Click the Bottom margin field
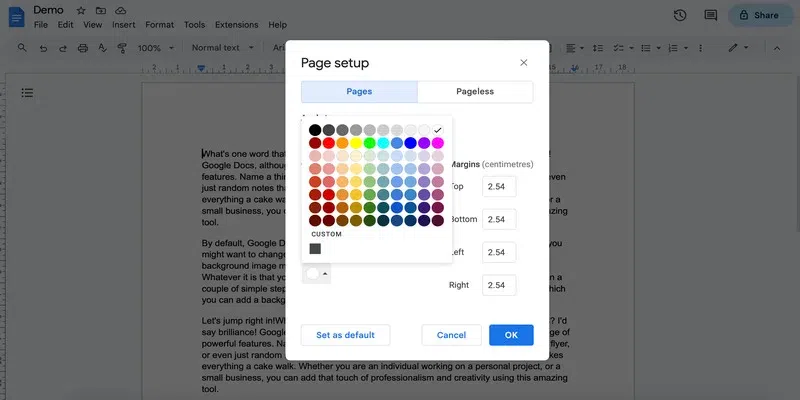 coord(499,219)
